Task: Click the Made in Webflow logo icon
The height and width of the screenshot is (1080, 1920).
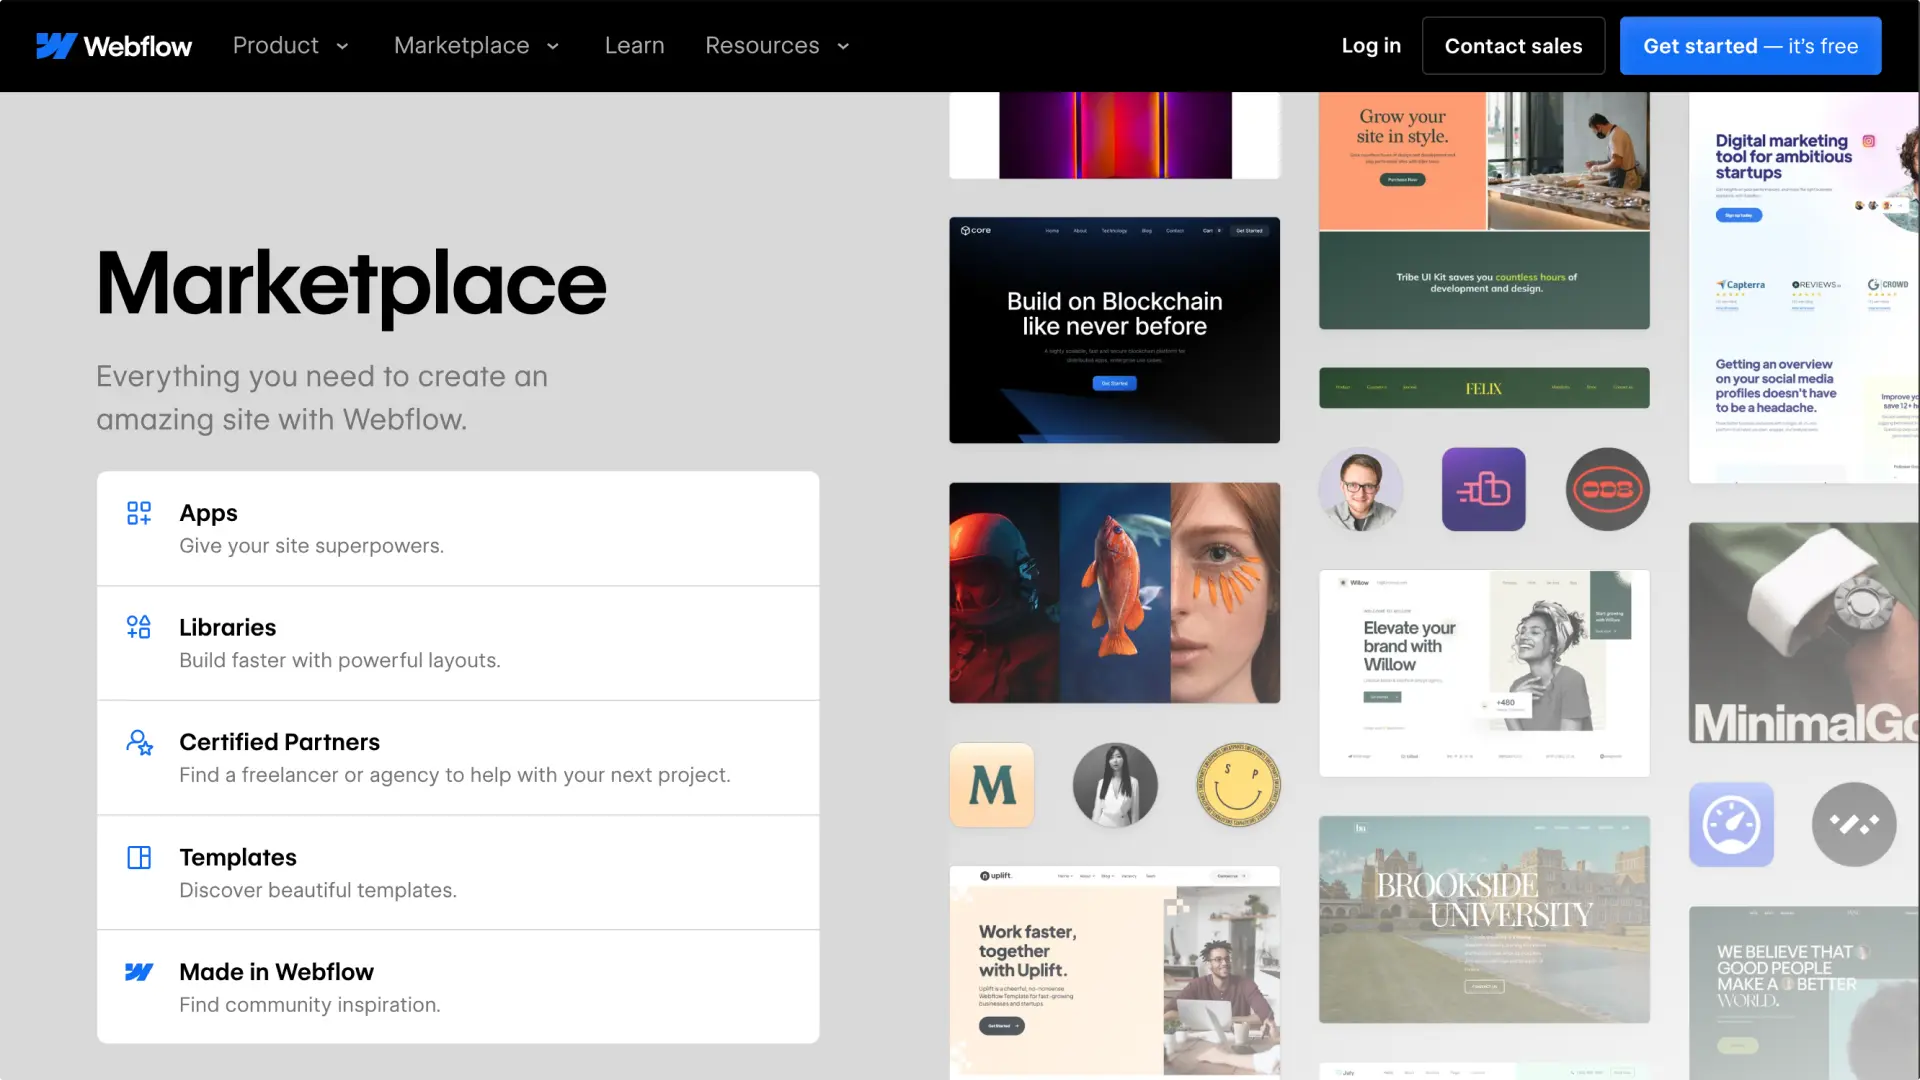Action: (139, 972)
